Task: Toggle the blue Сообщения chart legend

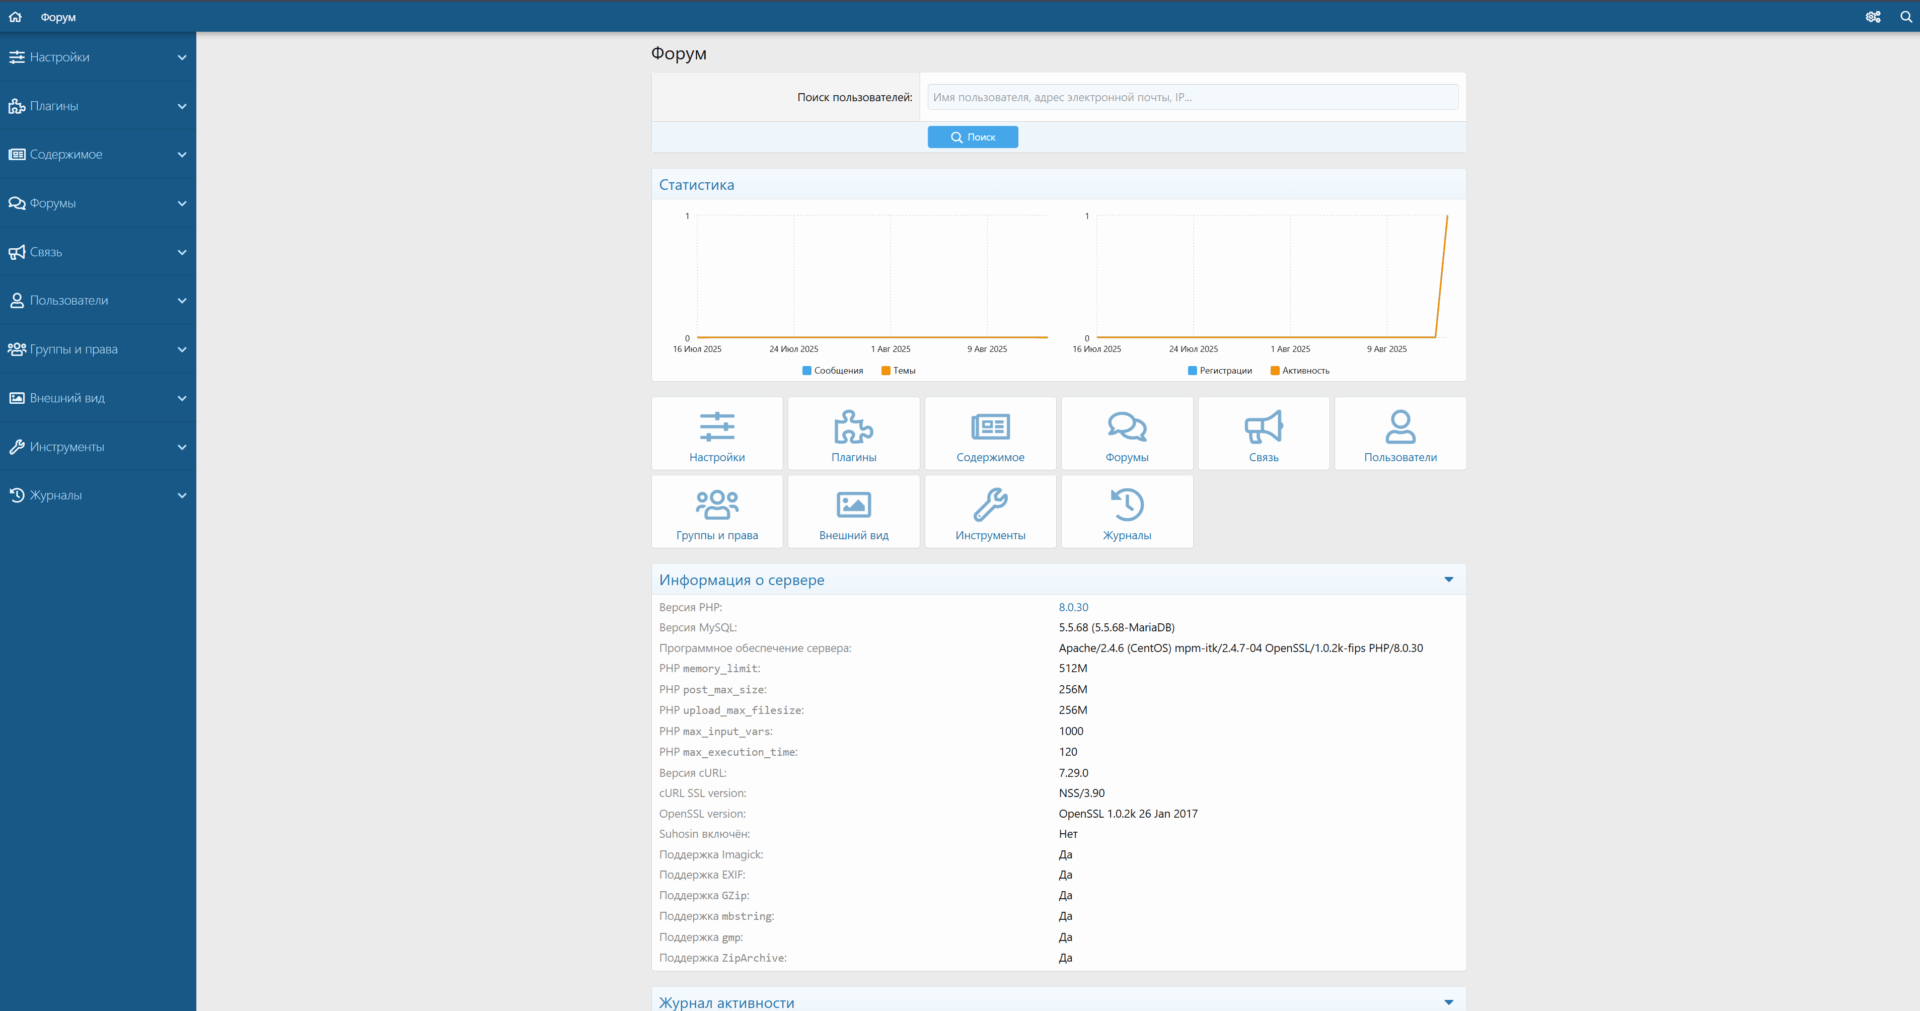Action: coord(832,371)
